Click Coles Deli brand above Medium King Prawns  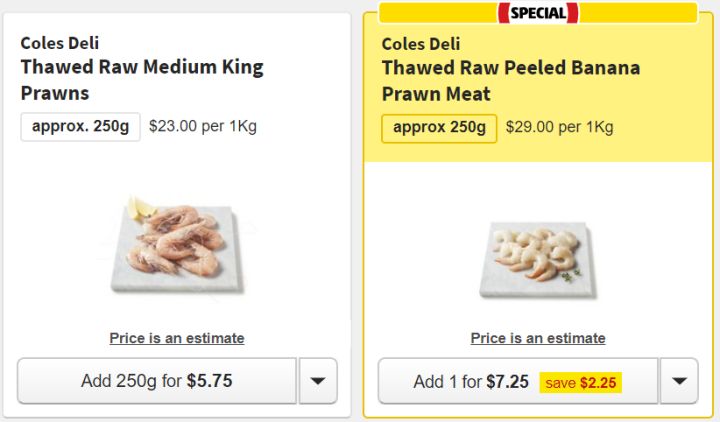pyautogui.click(x=59, y=43)
